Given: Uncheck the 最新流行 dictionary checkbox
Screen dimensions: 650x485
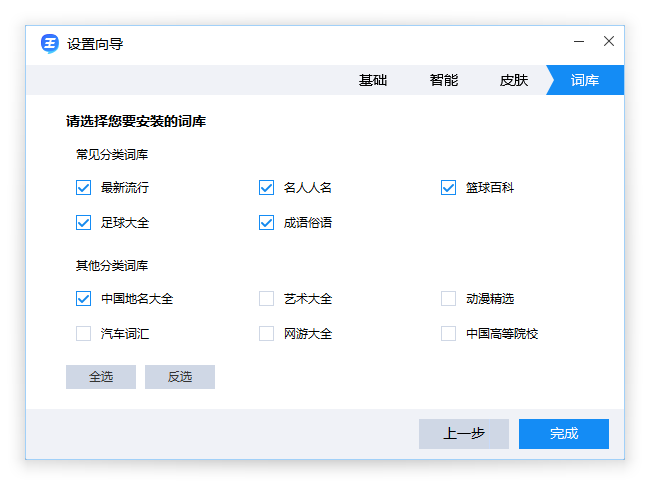Looking at the screenshot, I should tap(84, 188).
